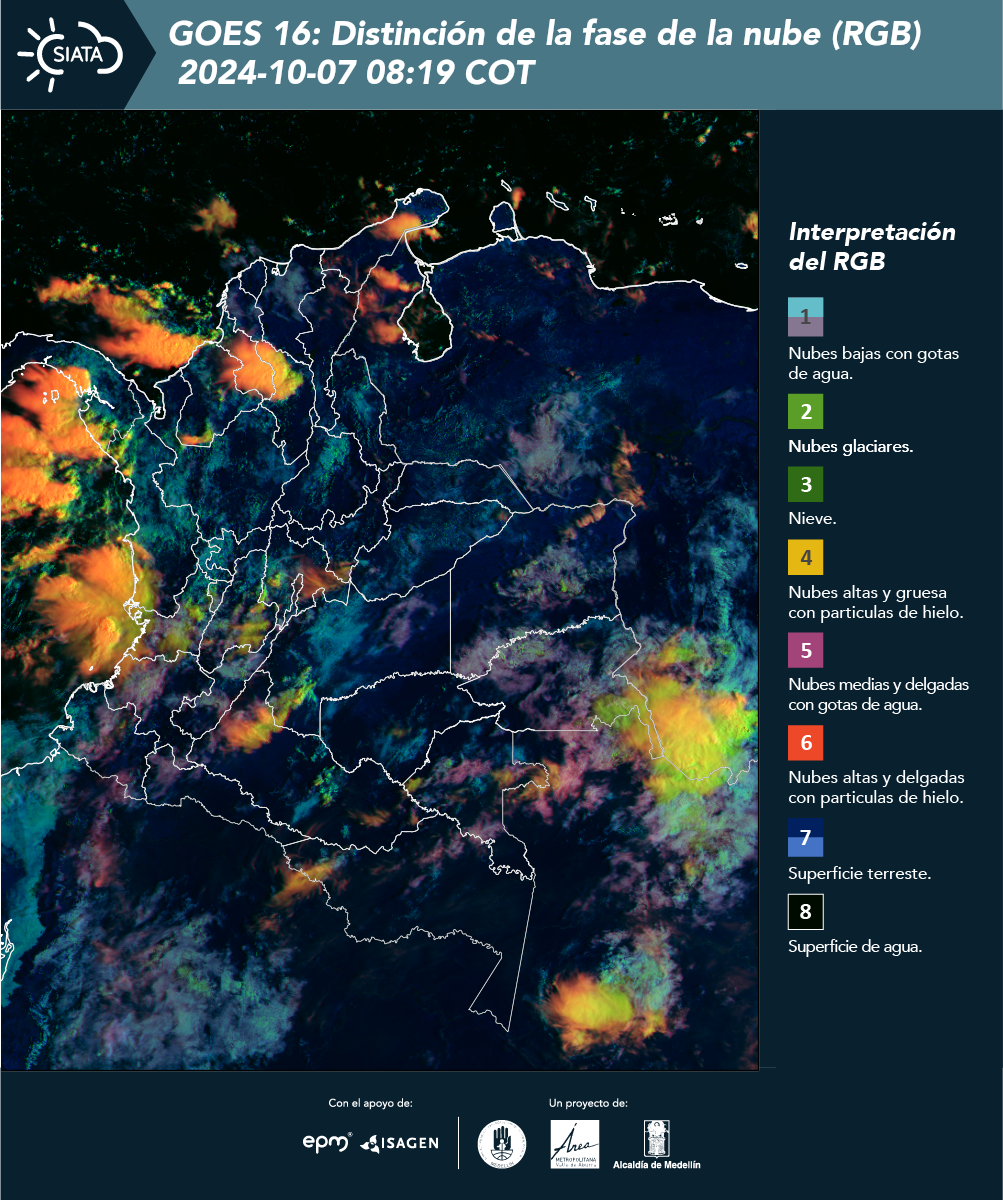Pick the dark green swatch number 3

tap(805, 485)
